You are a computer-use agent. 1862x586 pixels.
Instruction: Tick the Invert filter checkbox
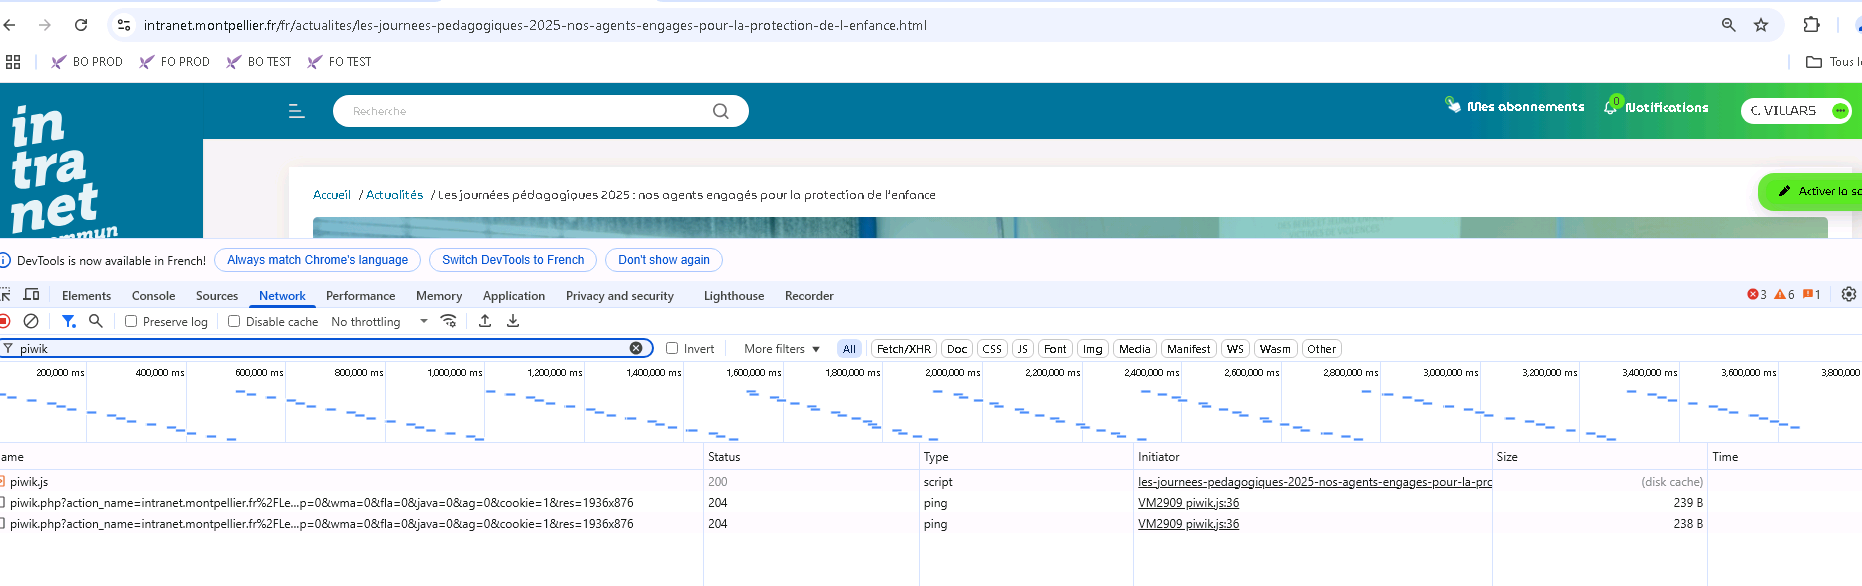tap(672, 348)
